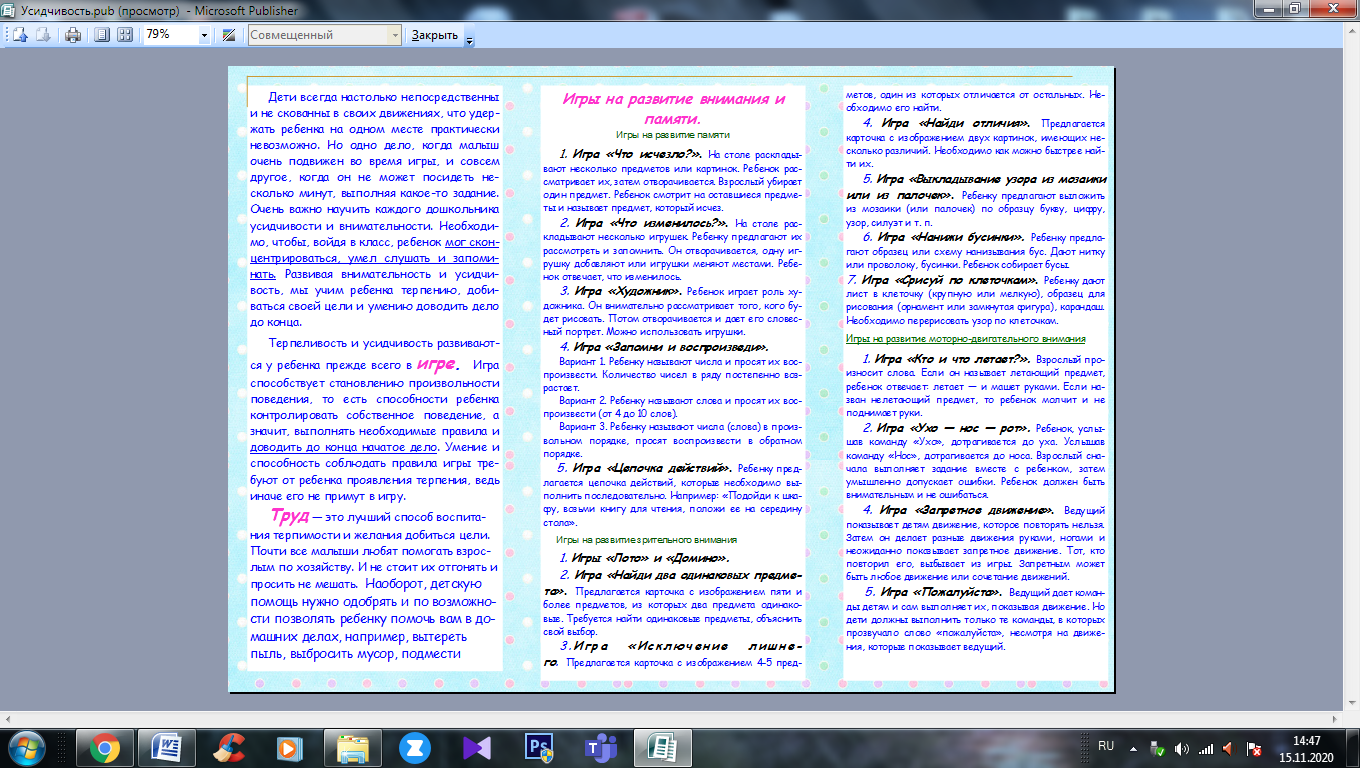Switch to multiple pages view
The height and width of the screenshot is (768, 1360).
click(x=125, y=35)
